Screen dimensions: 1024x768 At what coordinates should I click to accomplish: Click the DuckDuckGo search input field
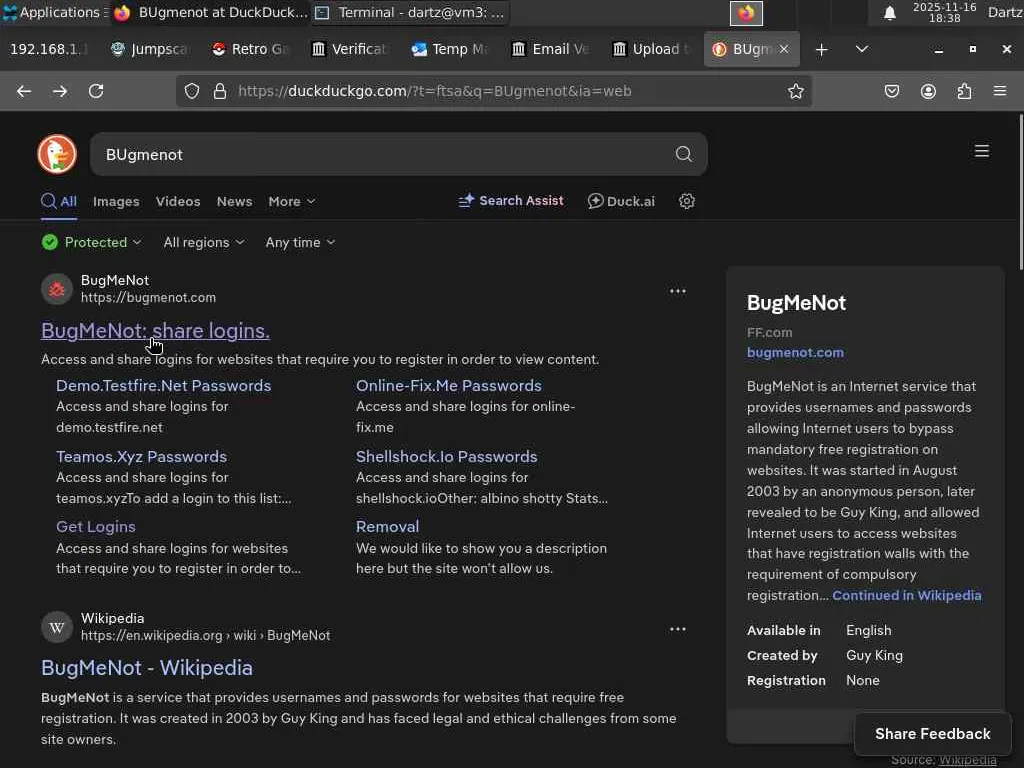click(380, 154)
